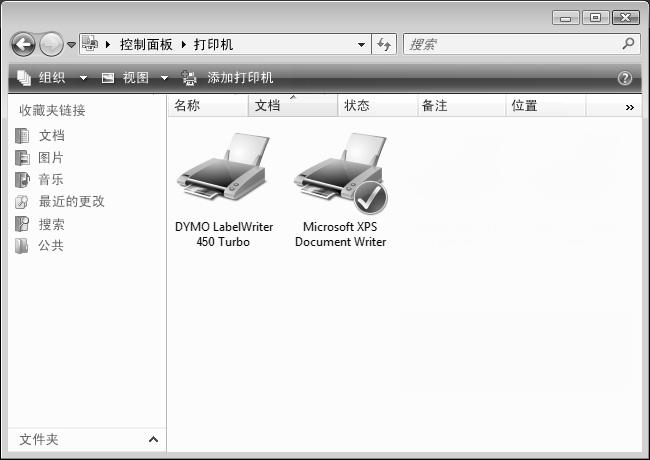Open the address bar history dropdown
Screen dimensions: 650x460
tap(361, 44)
